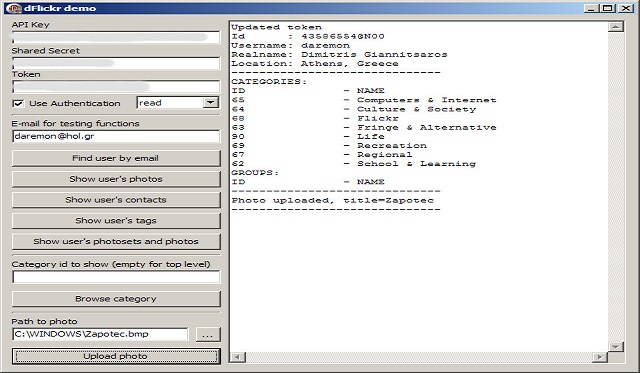Focus the E-mail for testing functions field
Screen dimensions: 640x373
tap(116, 136)
